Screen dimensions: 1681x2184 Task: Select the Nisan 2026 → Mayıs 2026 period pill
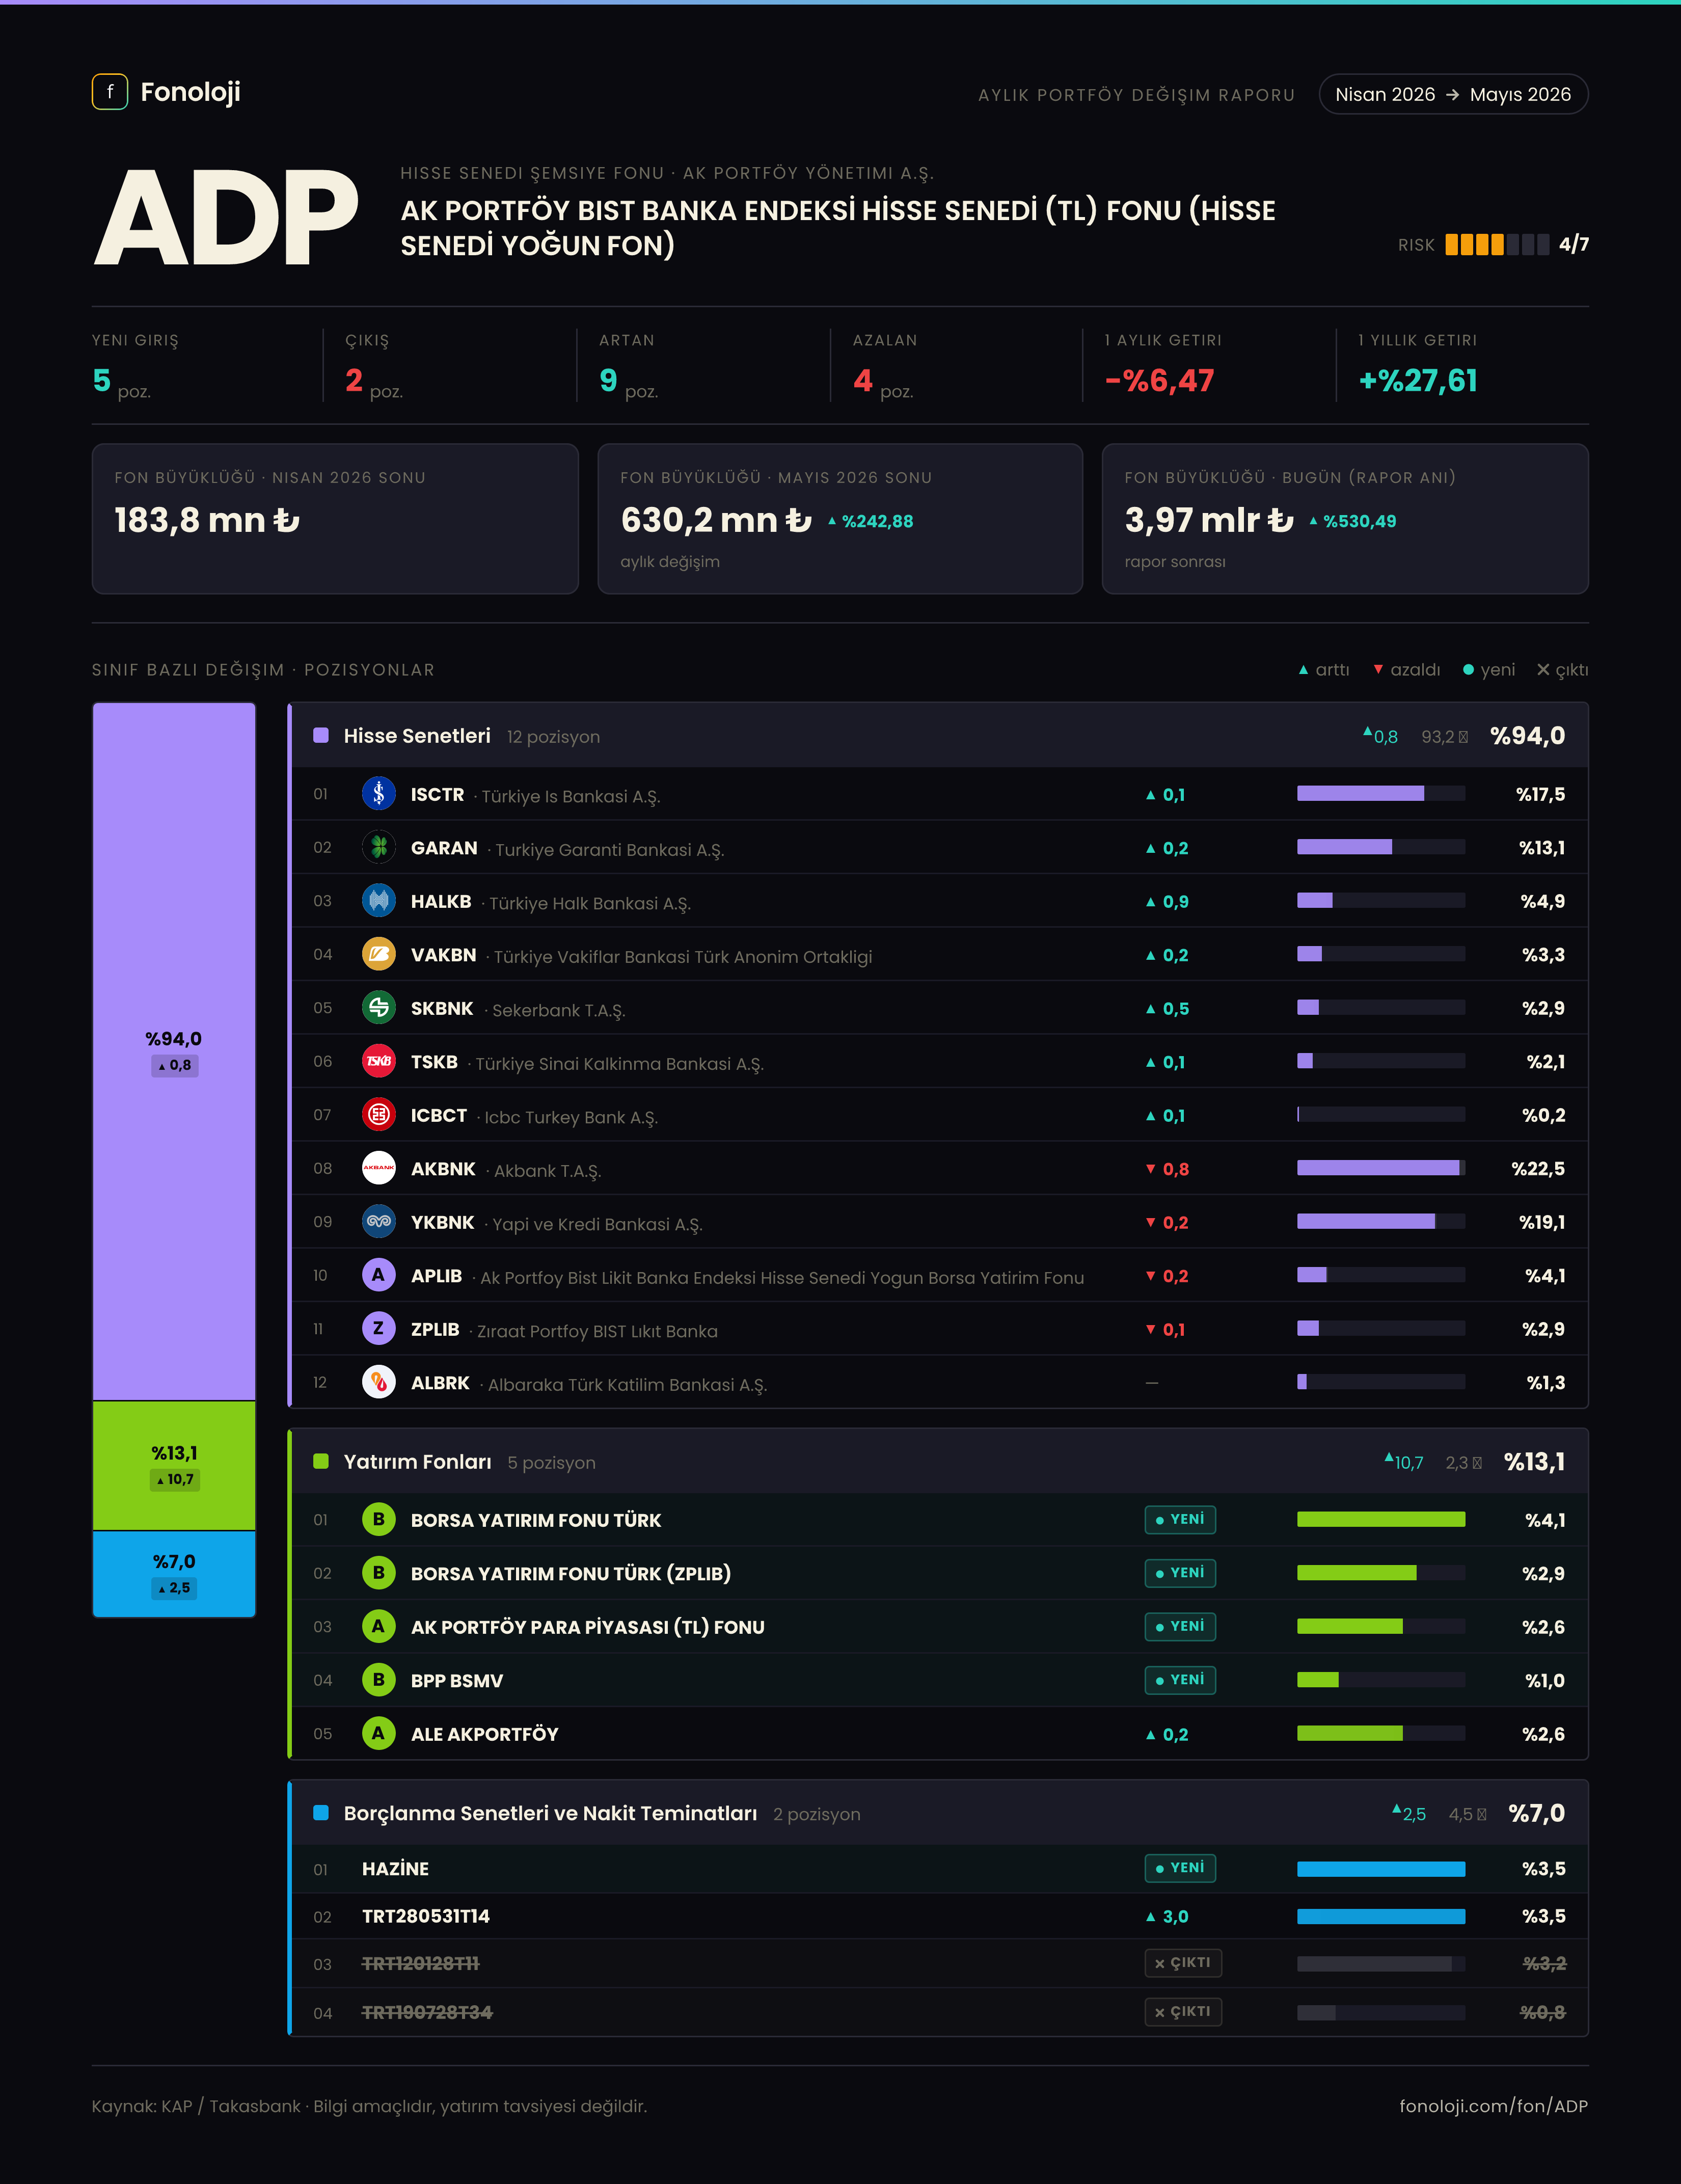[1453, 94]
